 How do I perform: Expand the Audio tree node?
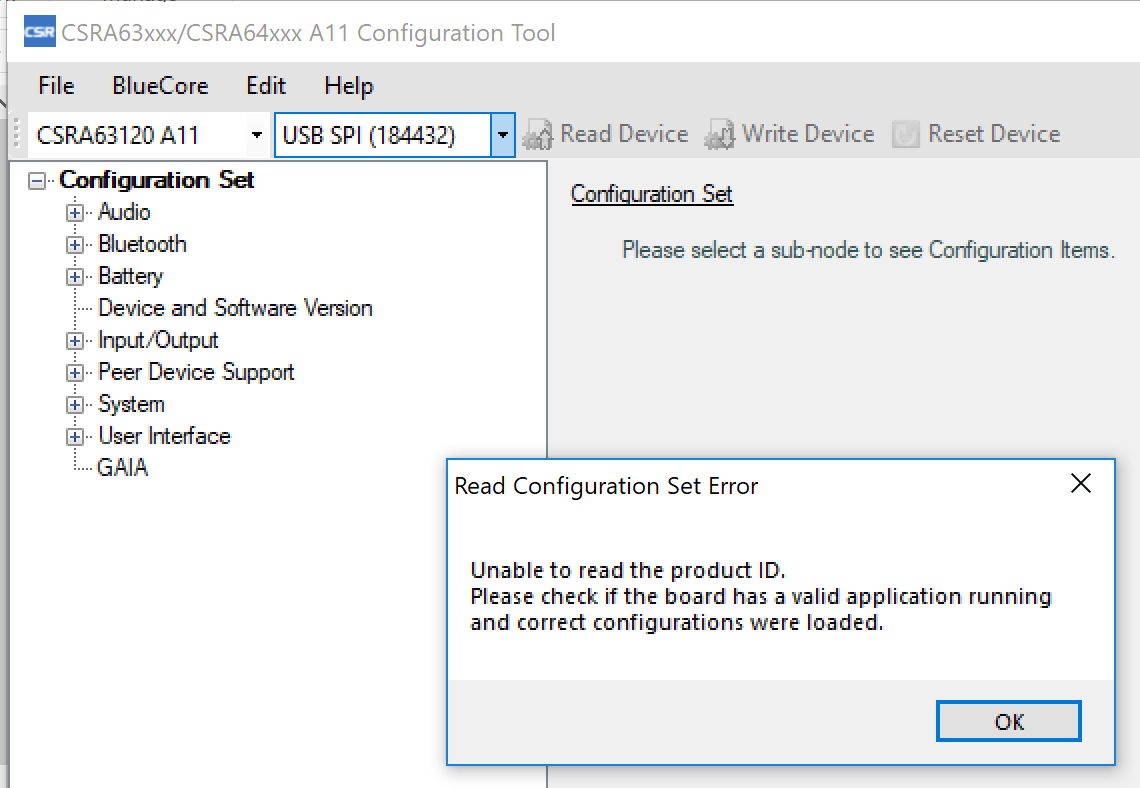click(74, 213)
